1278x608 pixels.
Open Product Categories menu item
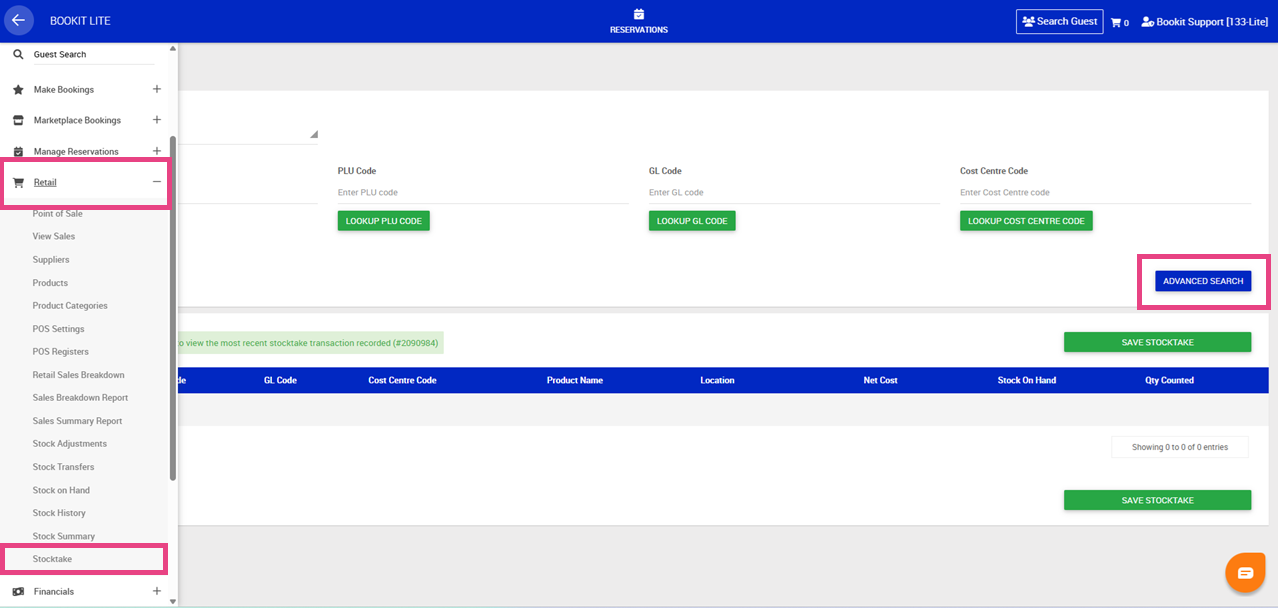pos(70,306)
